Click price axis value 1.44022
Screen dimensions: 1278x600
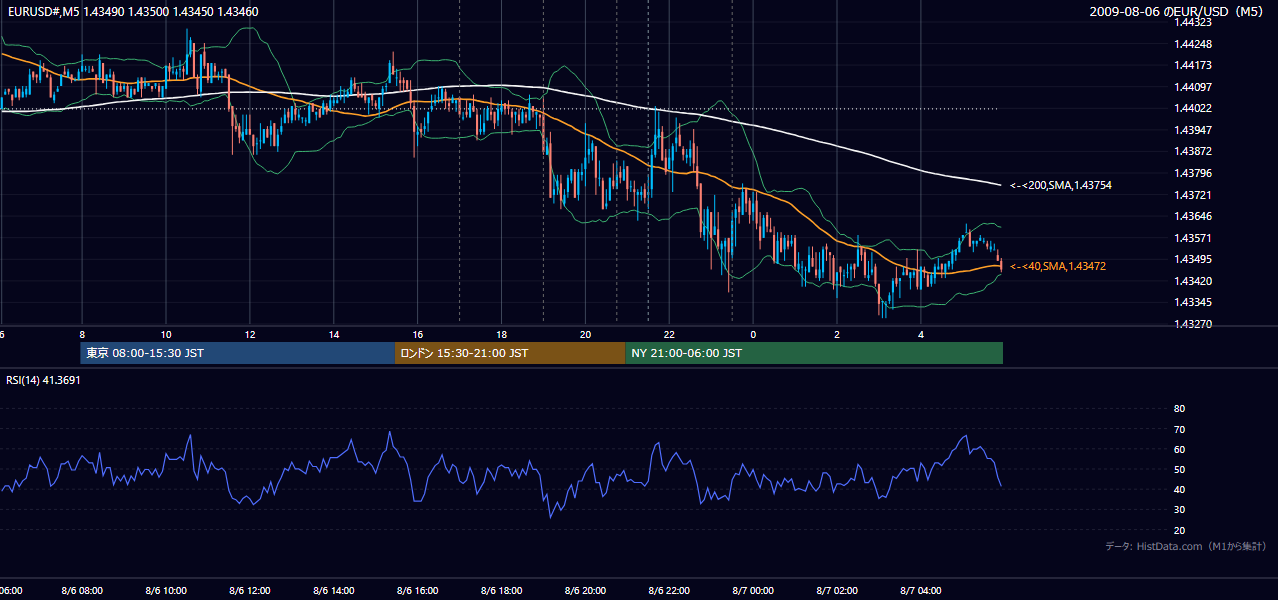click(x=1194, y=108)
